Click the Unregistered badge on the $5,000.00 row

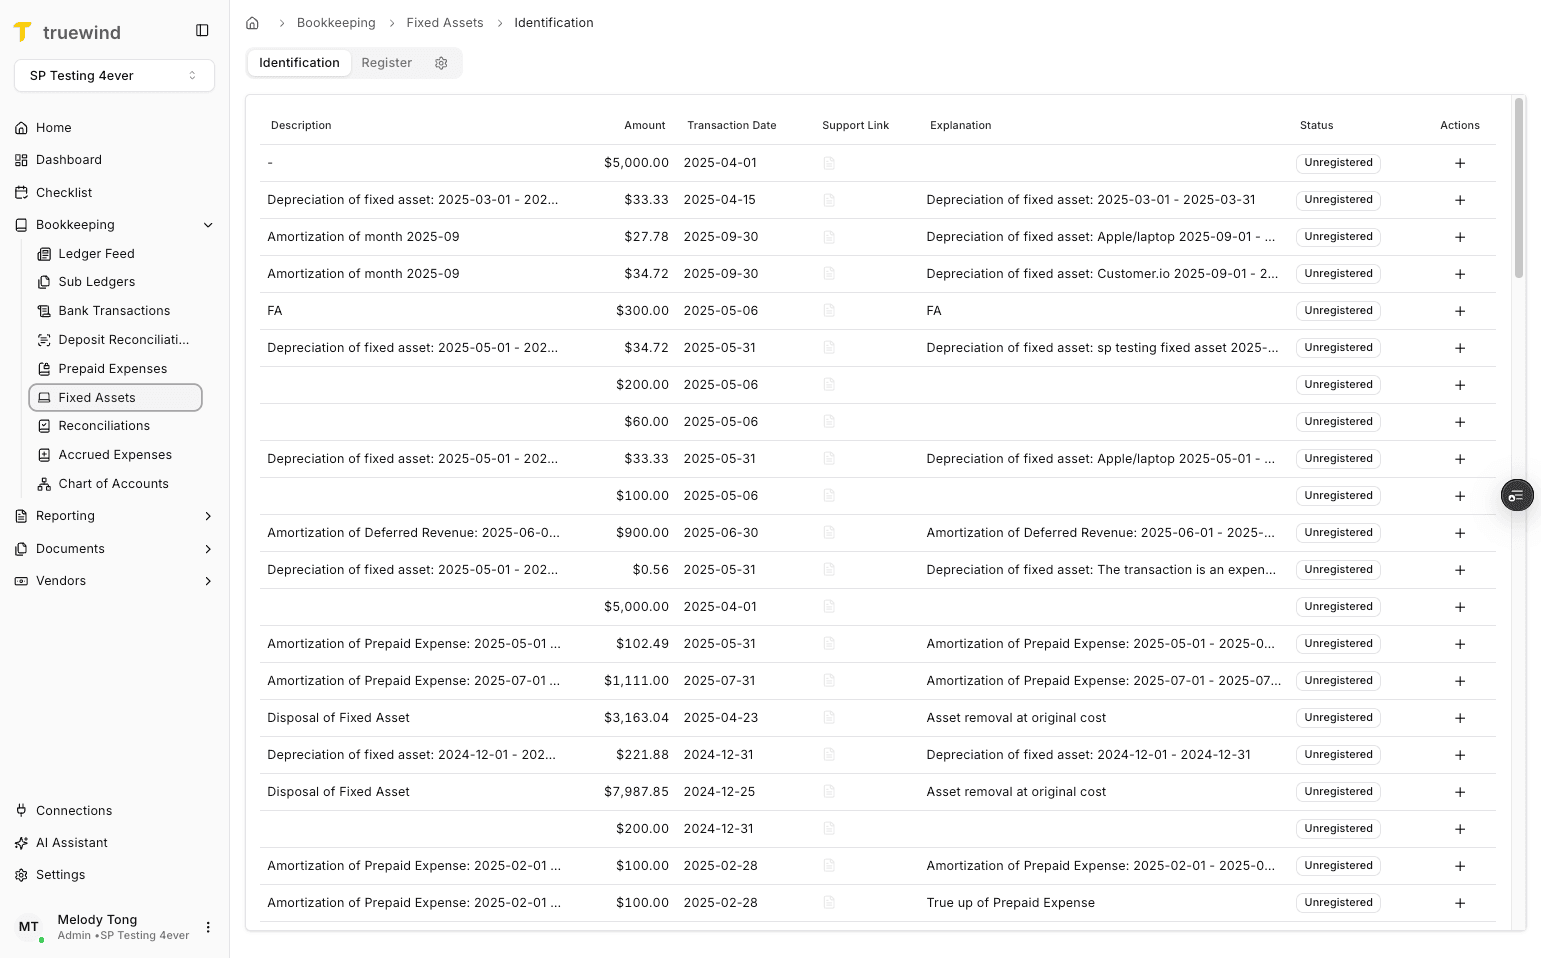[x=1338, y=162]
